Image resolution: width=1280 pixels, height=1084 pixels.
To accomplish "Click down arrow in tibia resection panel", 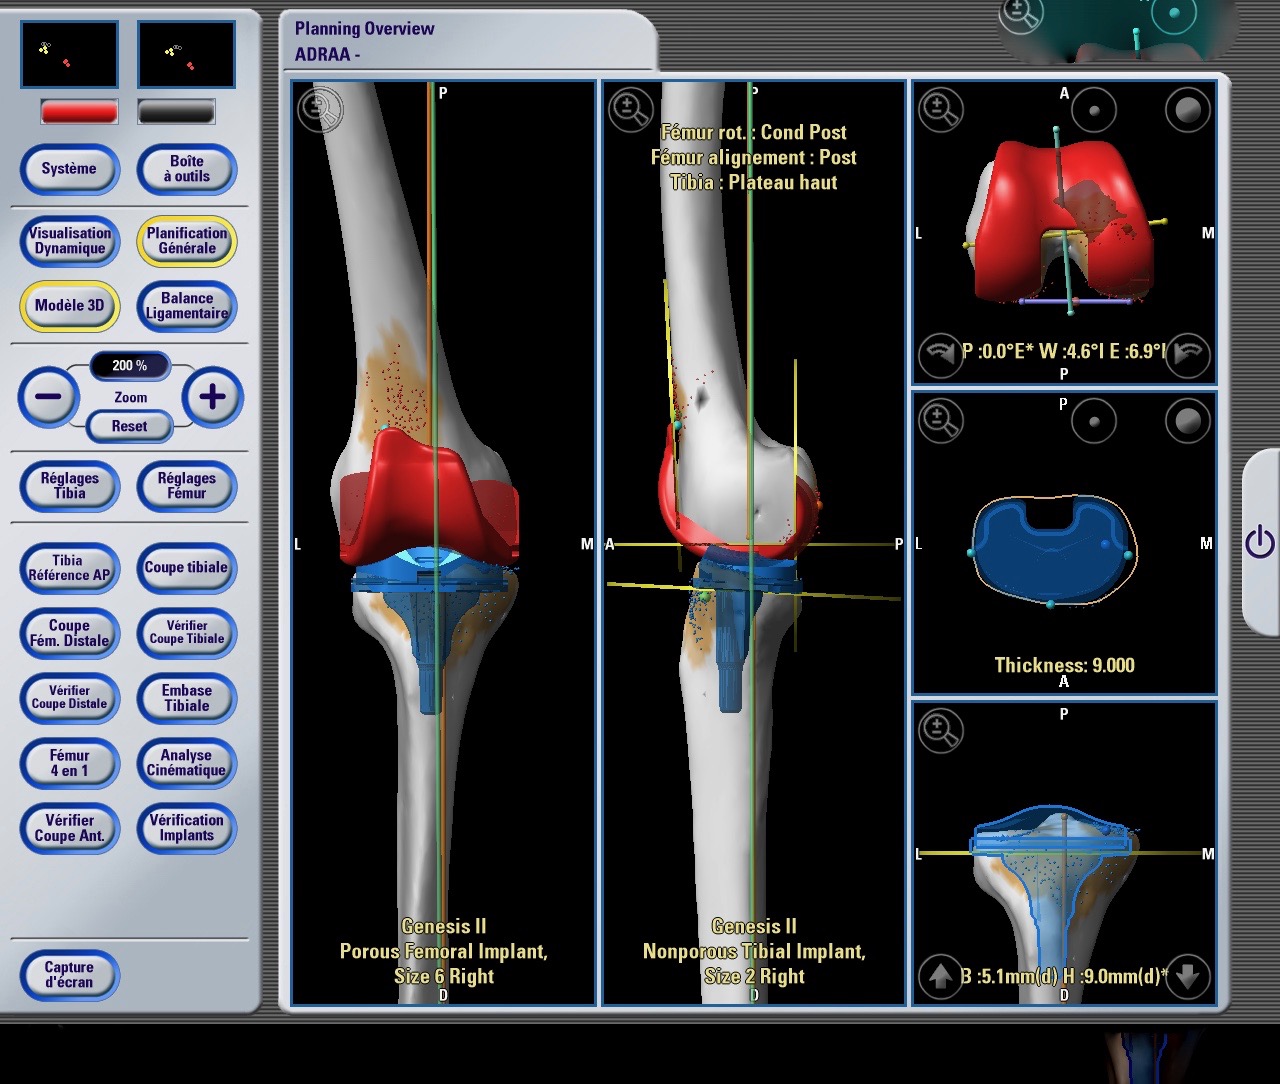I will click(x=1188, y=976).
